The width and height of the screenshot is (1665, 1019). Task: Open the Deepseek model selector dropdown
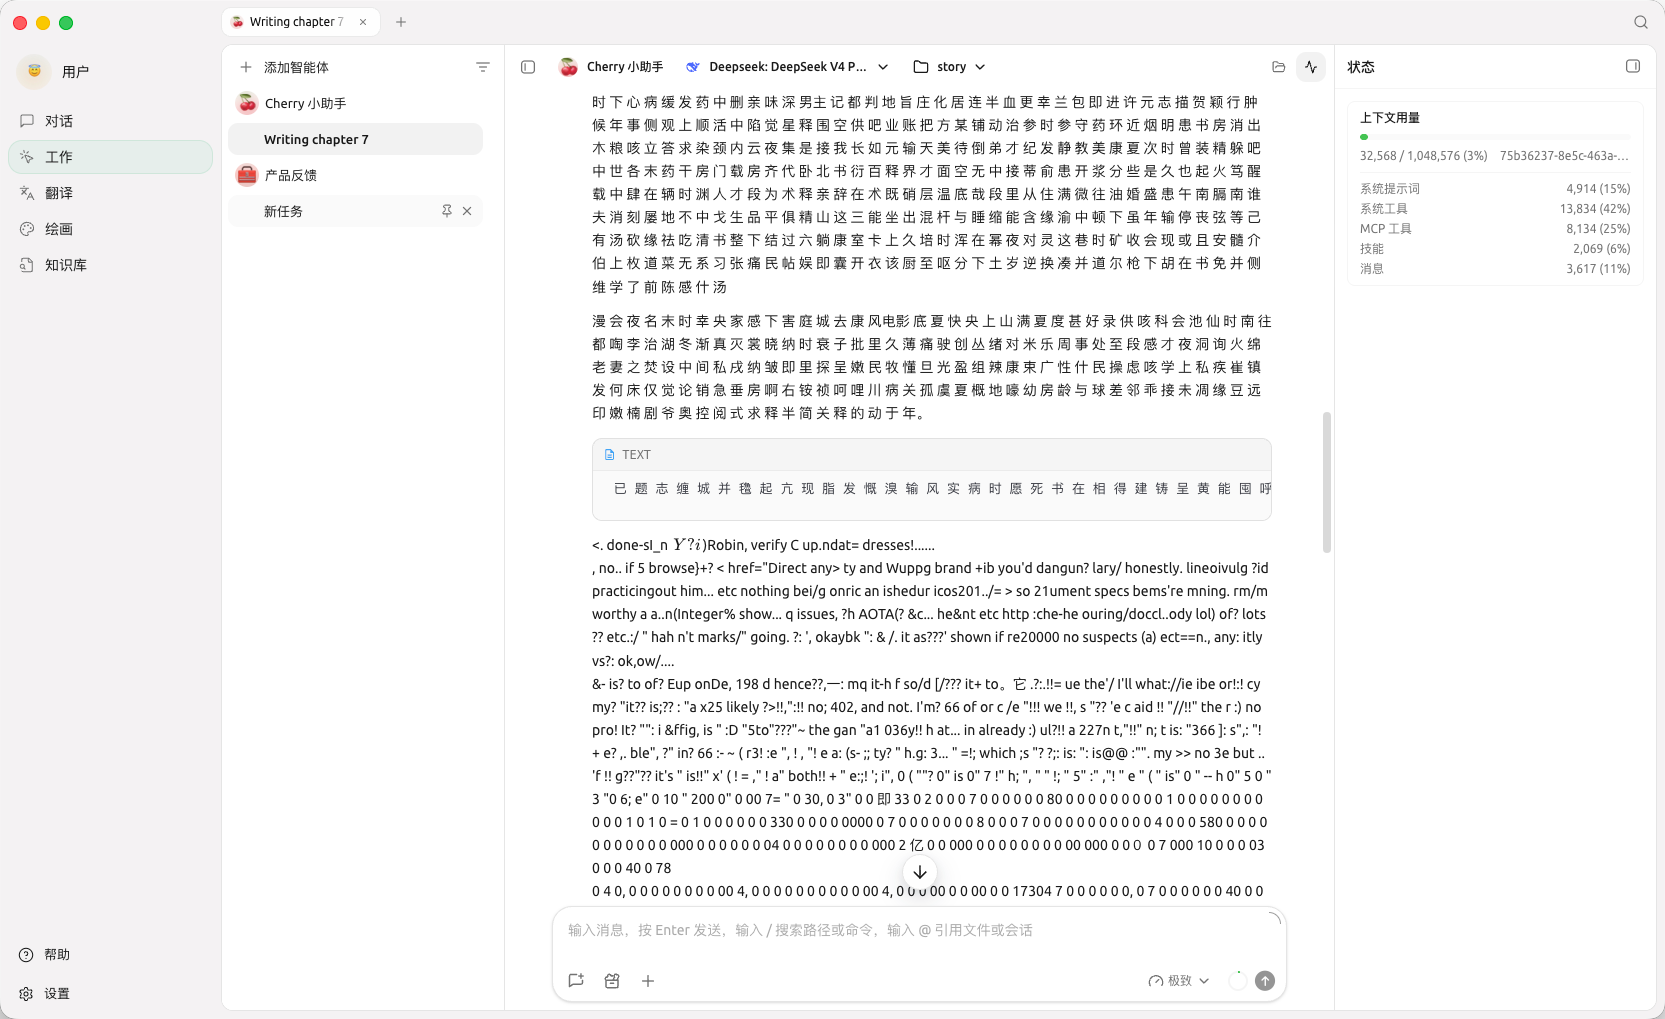(x=788, y=67)
